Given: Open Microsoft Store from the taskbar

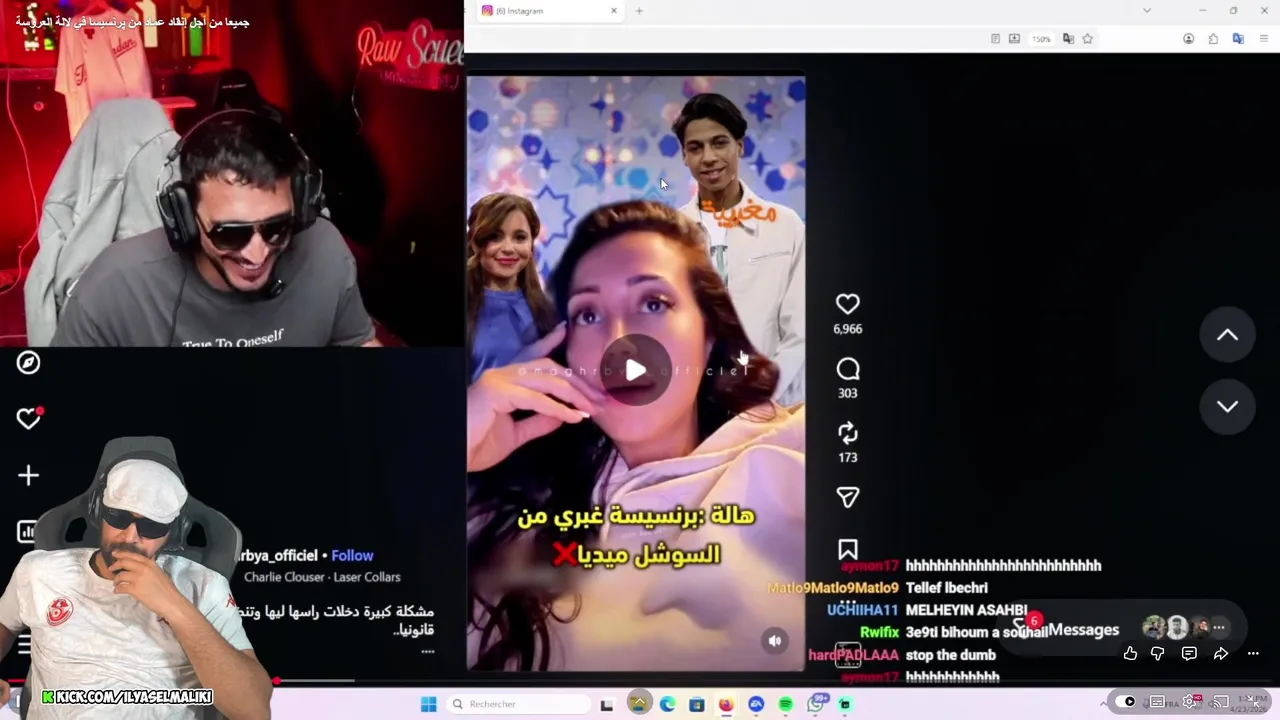Looking at the screenshot, I should [697, 704].
